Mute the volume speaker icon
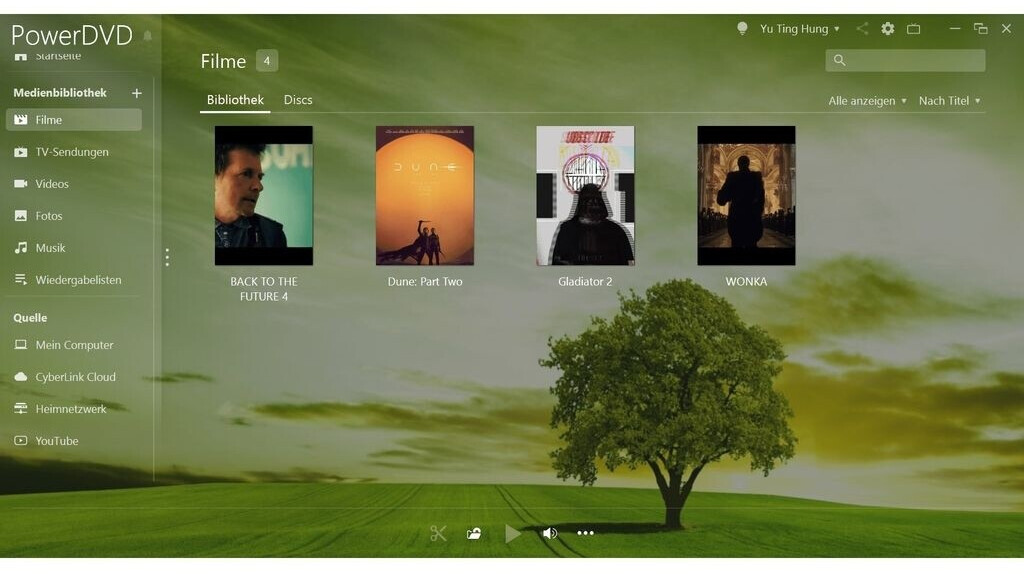This screenshot has height=574, width=1024. click(x=549, y=533)
